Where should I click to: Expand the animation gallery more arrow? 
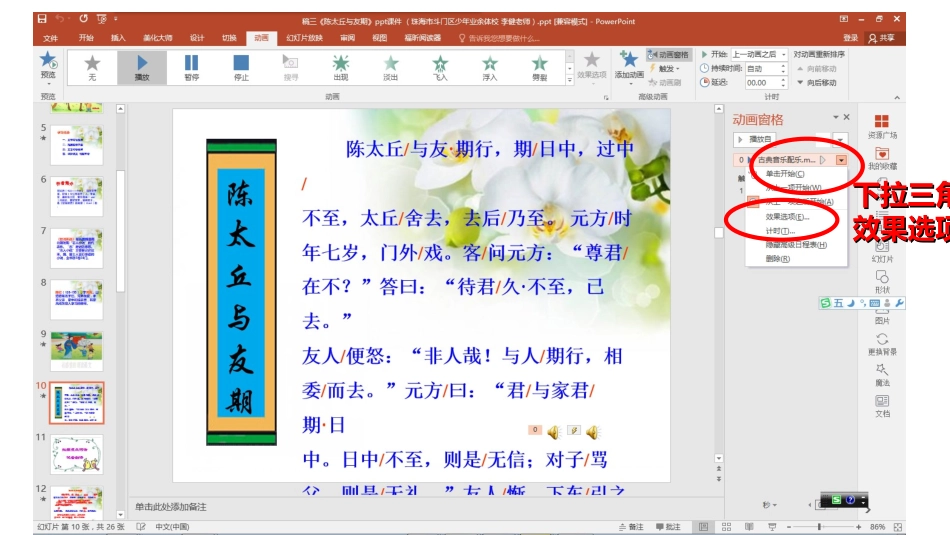pyautogui.click(x=570, y=80)
